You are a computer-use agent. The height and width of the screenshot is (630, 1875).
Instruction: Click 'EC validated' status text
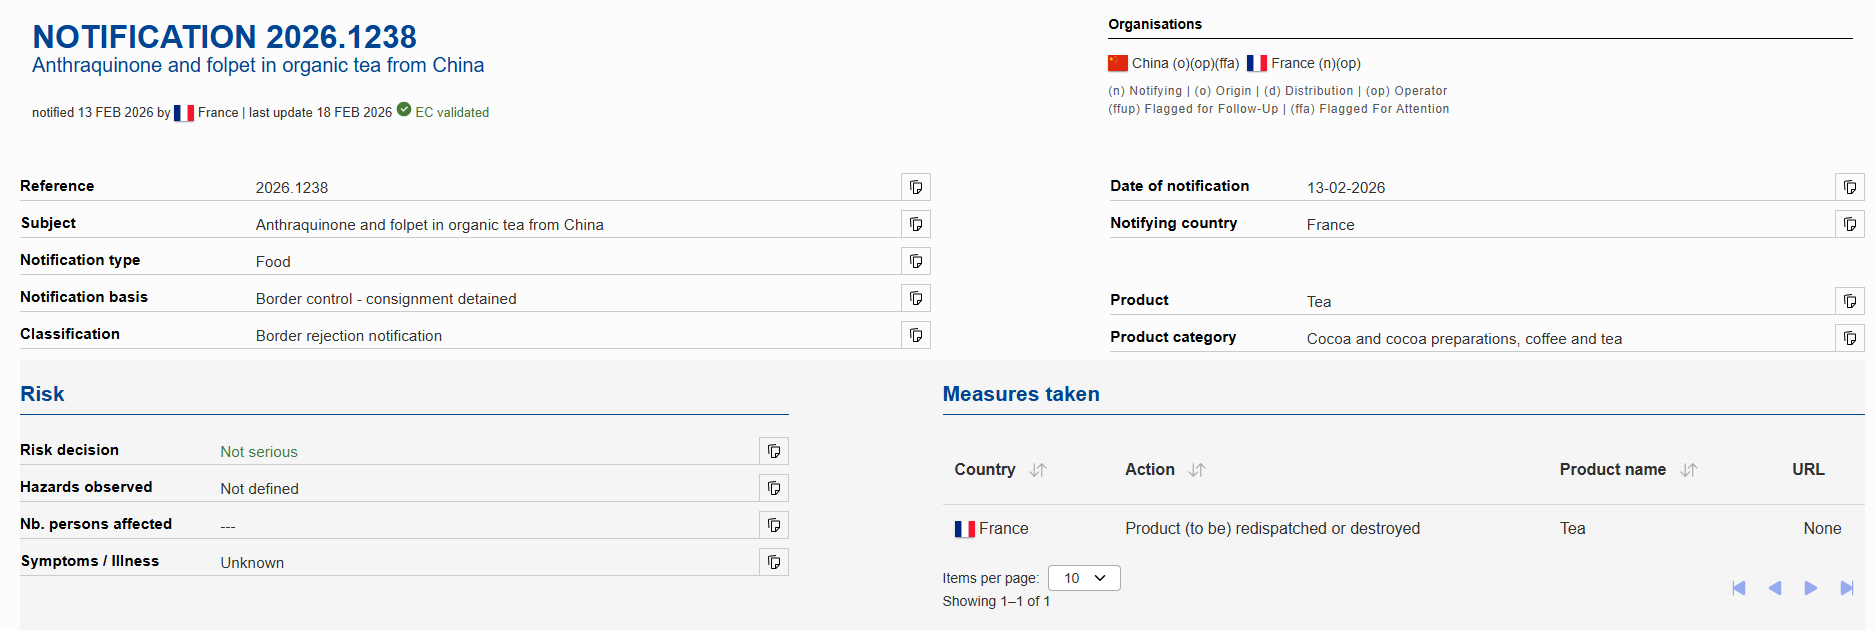tap(452, 113)
